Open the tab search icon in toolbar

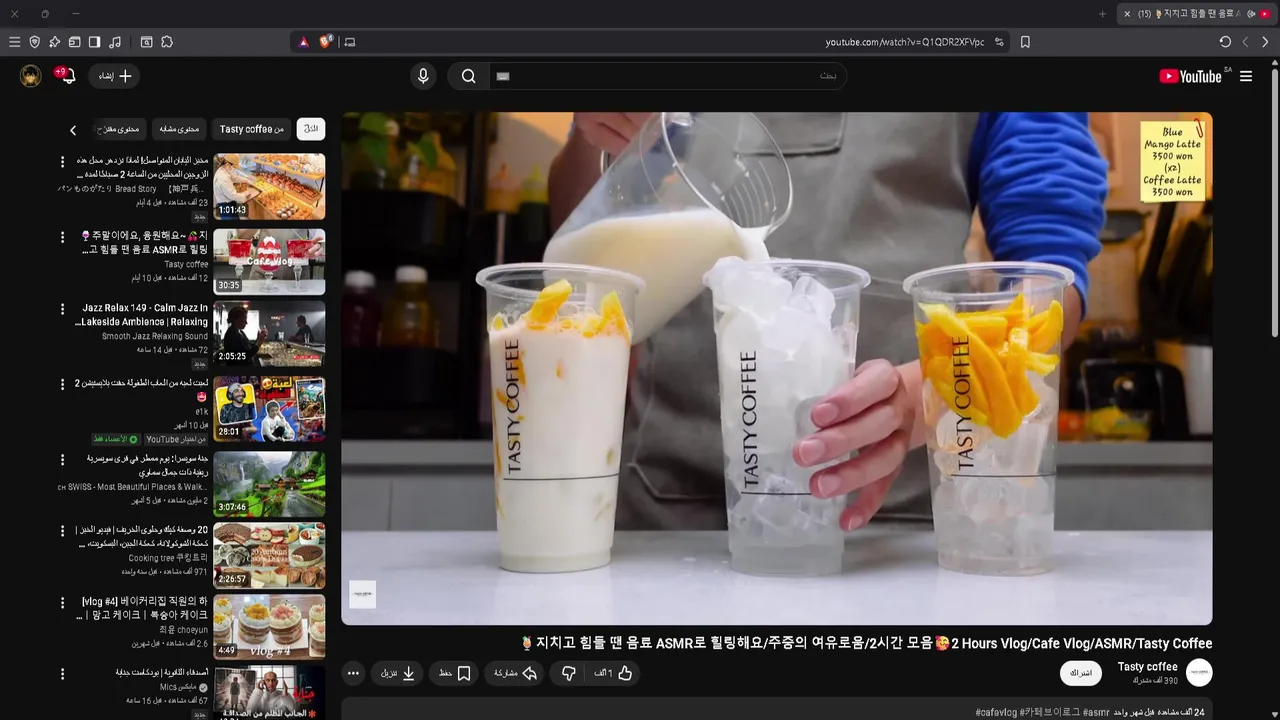point(146,42)
